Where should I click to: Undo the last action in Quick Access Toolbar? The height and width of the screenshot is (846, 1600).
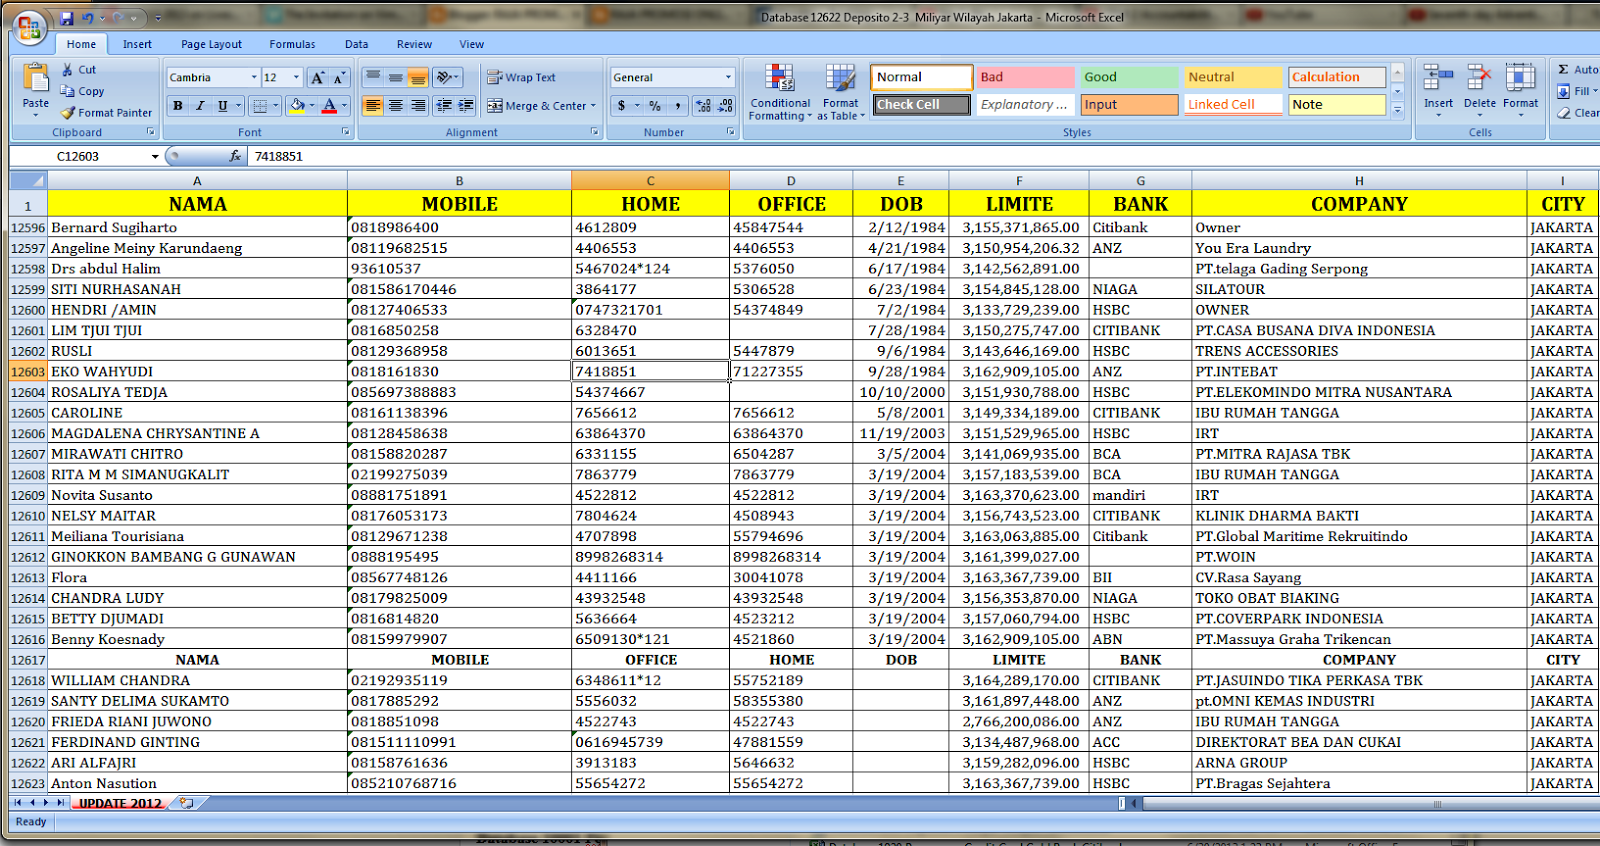[x=88, y=18]
